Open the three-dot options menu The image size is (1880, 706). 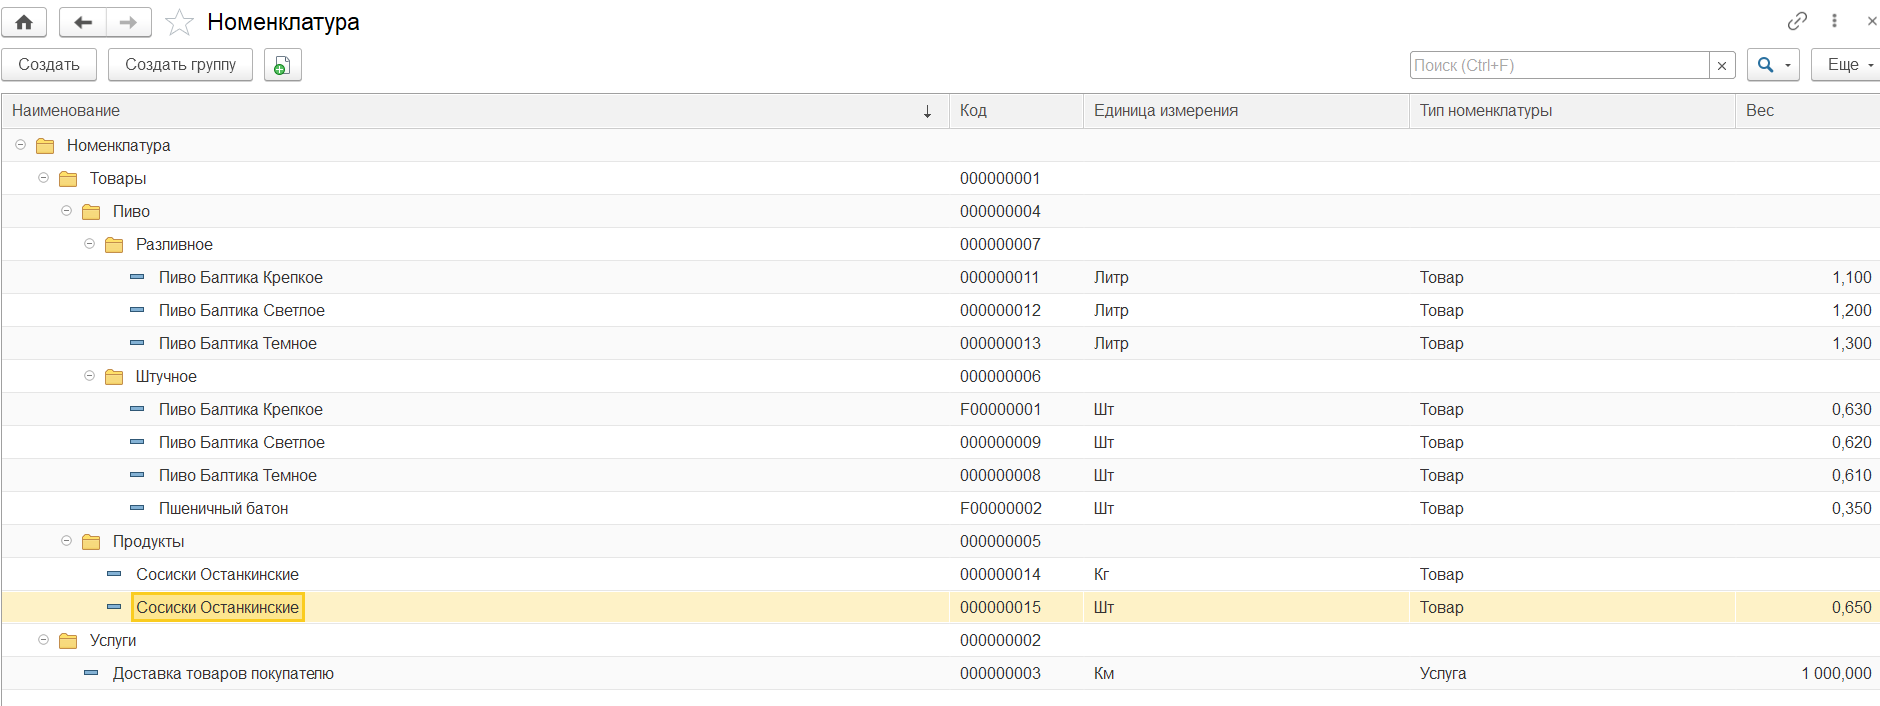(x=1834, y=21)
